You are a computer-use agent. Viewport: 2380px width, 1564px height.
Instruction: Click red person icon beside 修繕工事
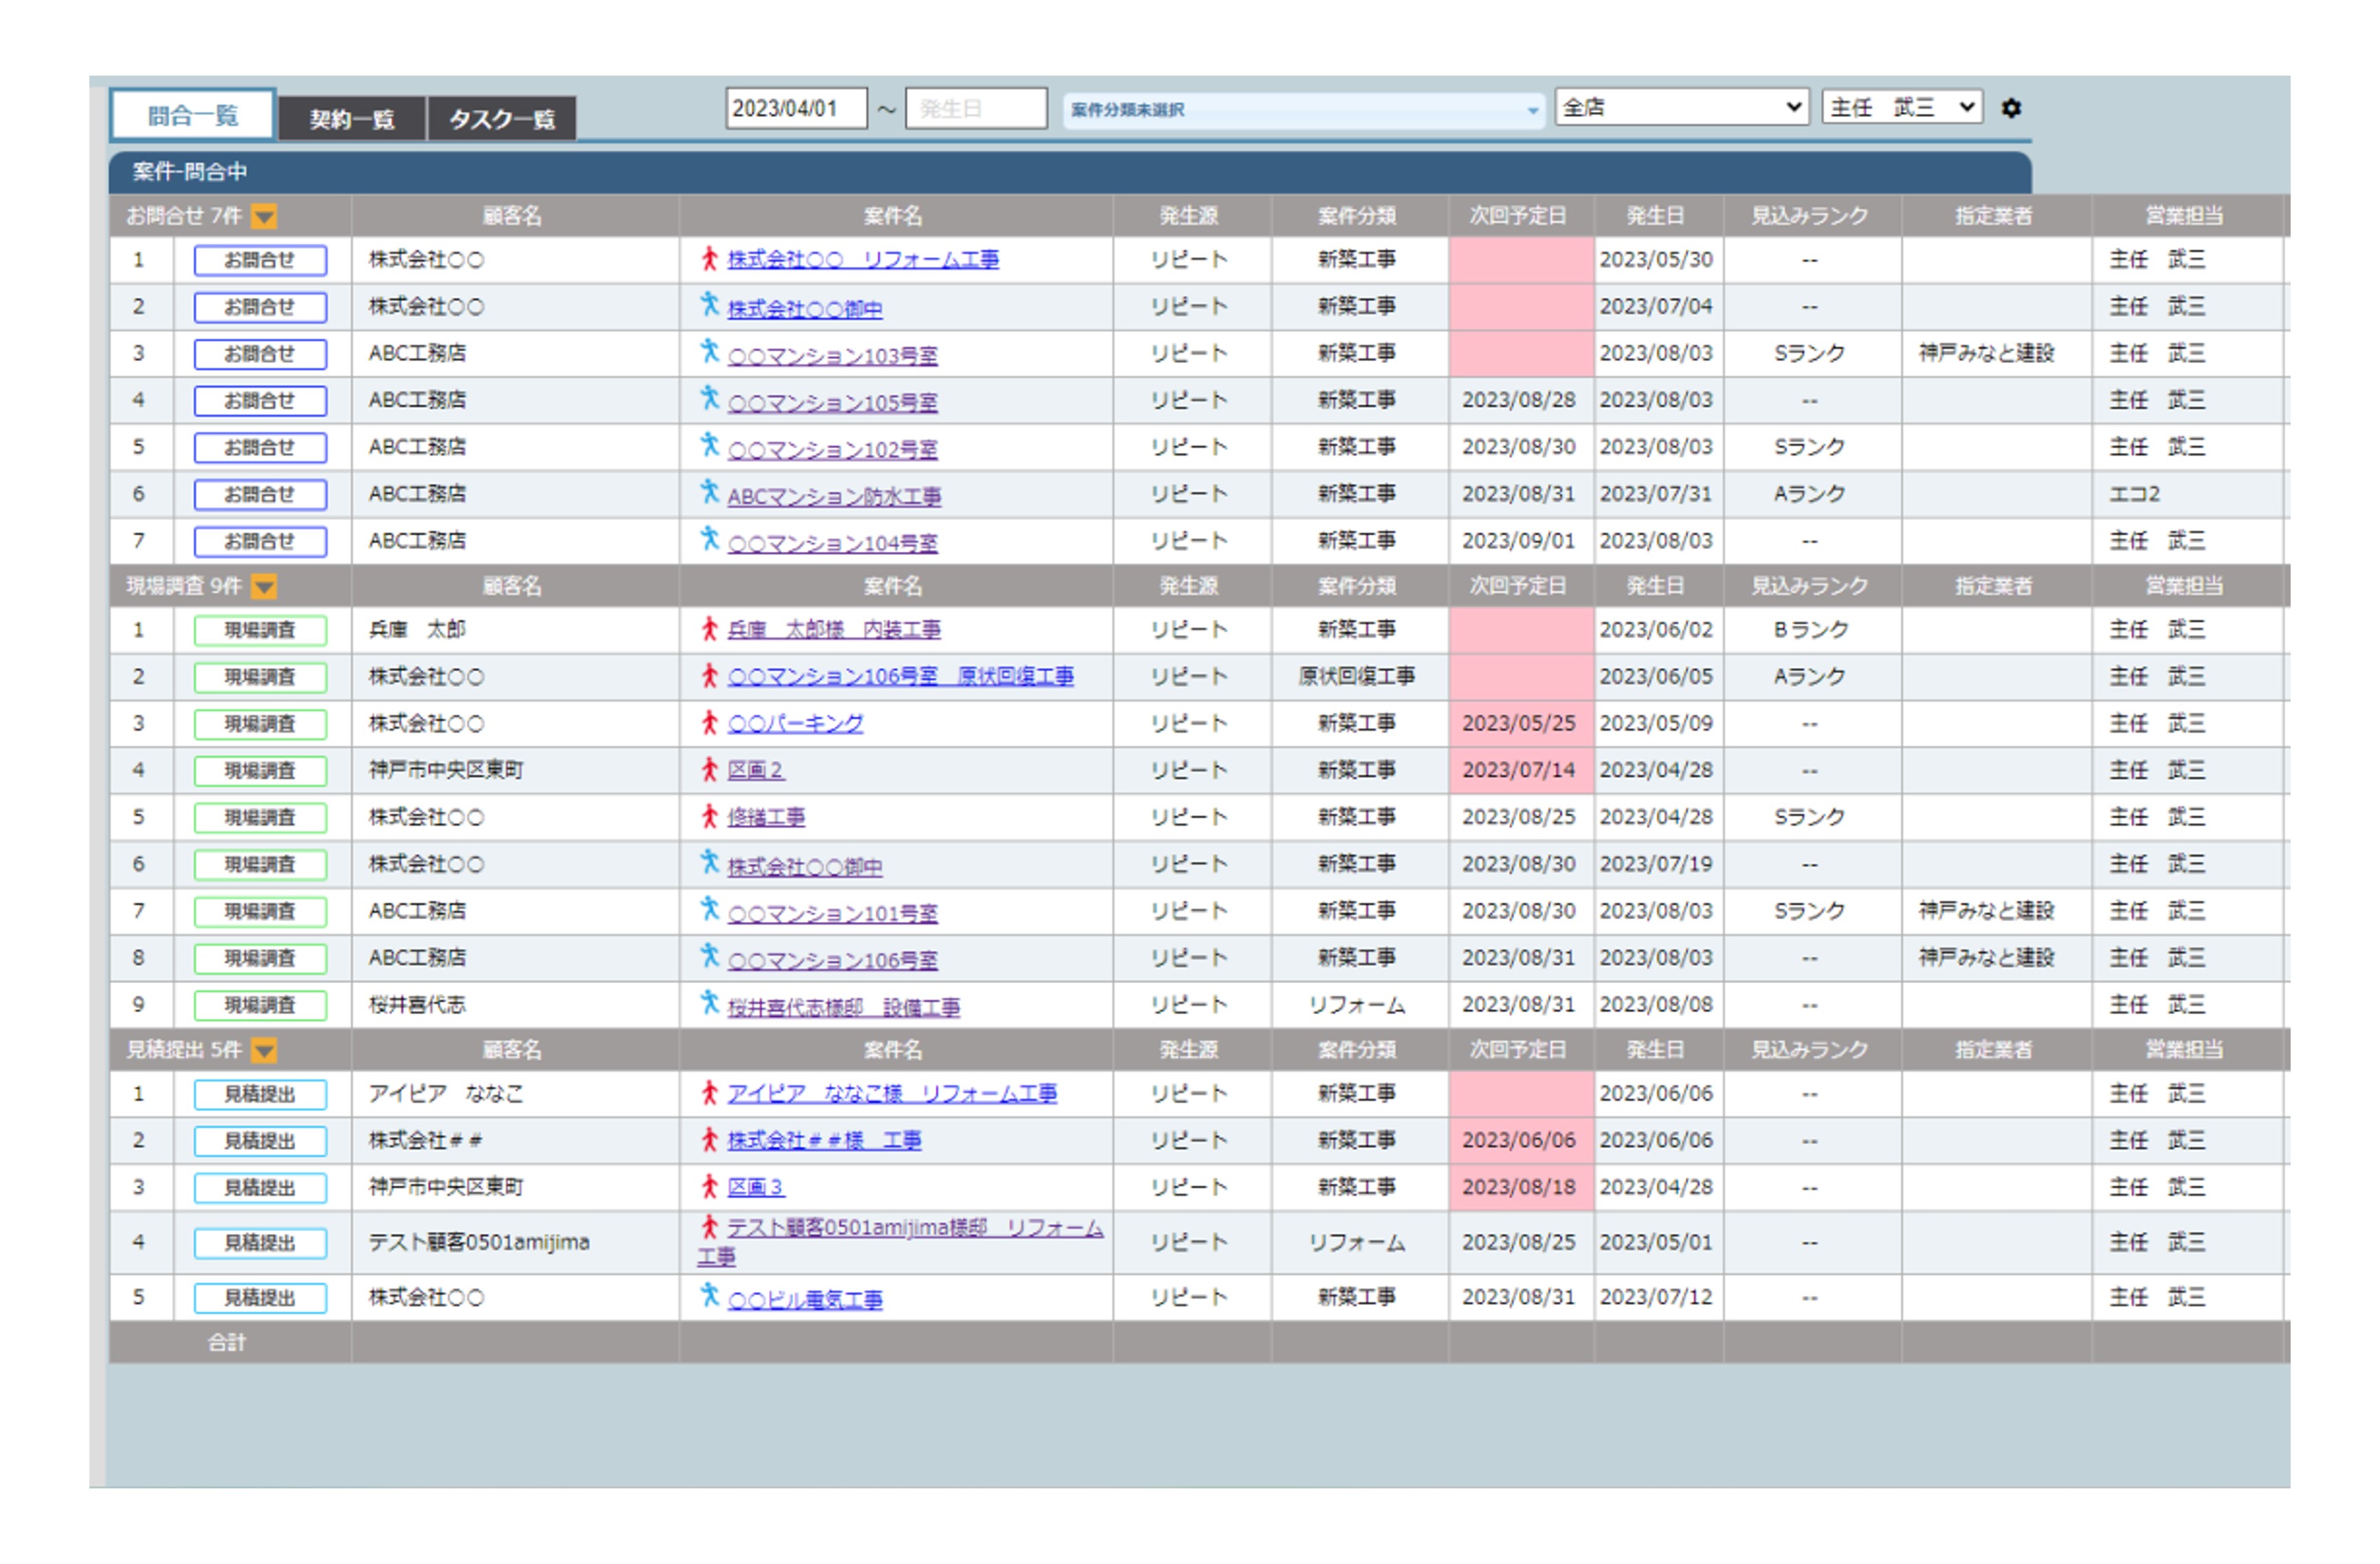click(709, 817)
